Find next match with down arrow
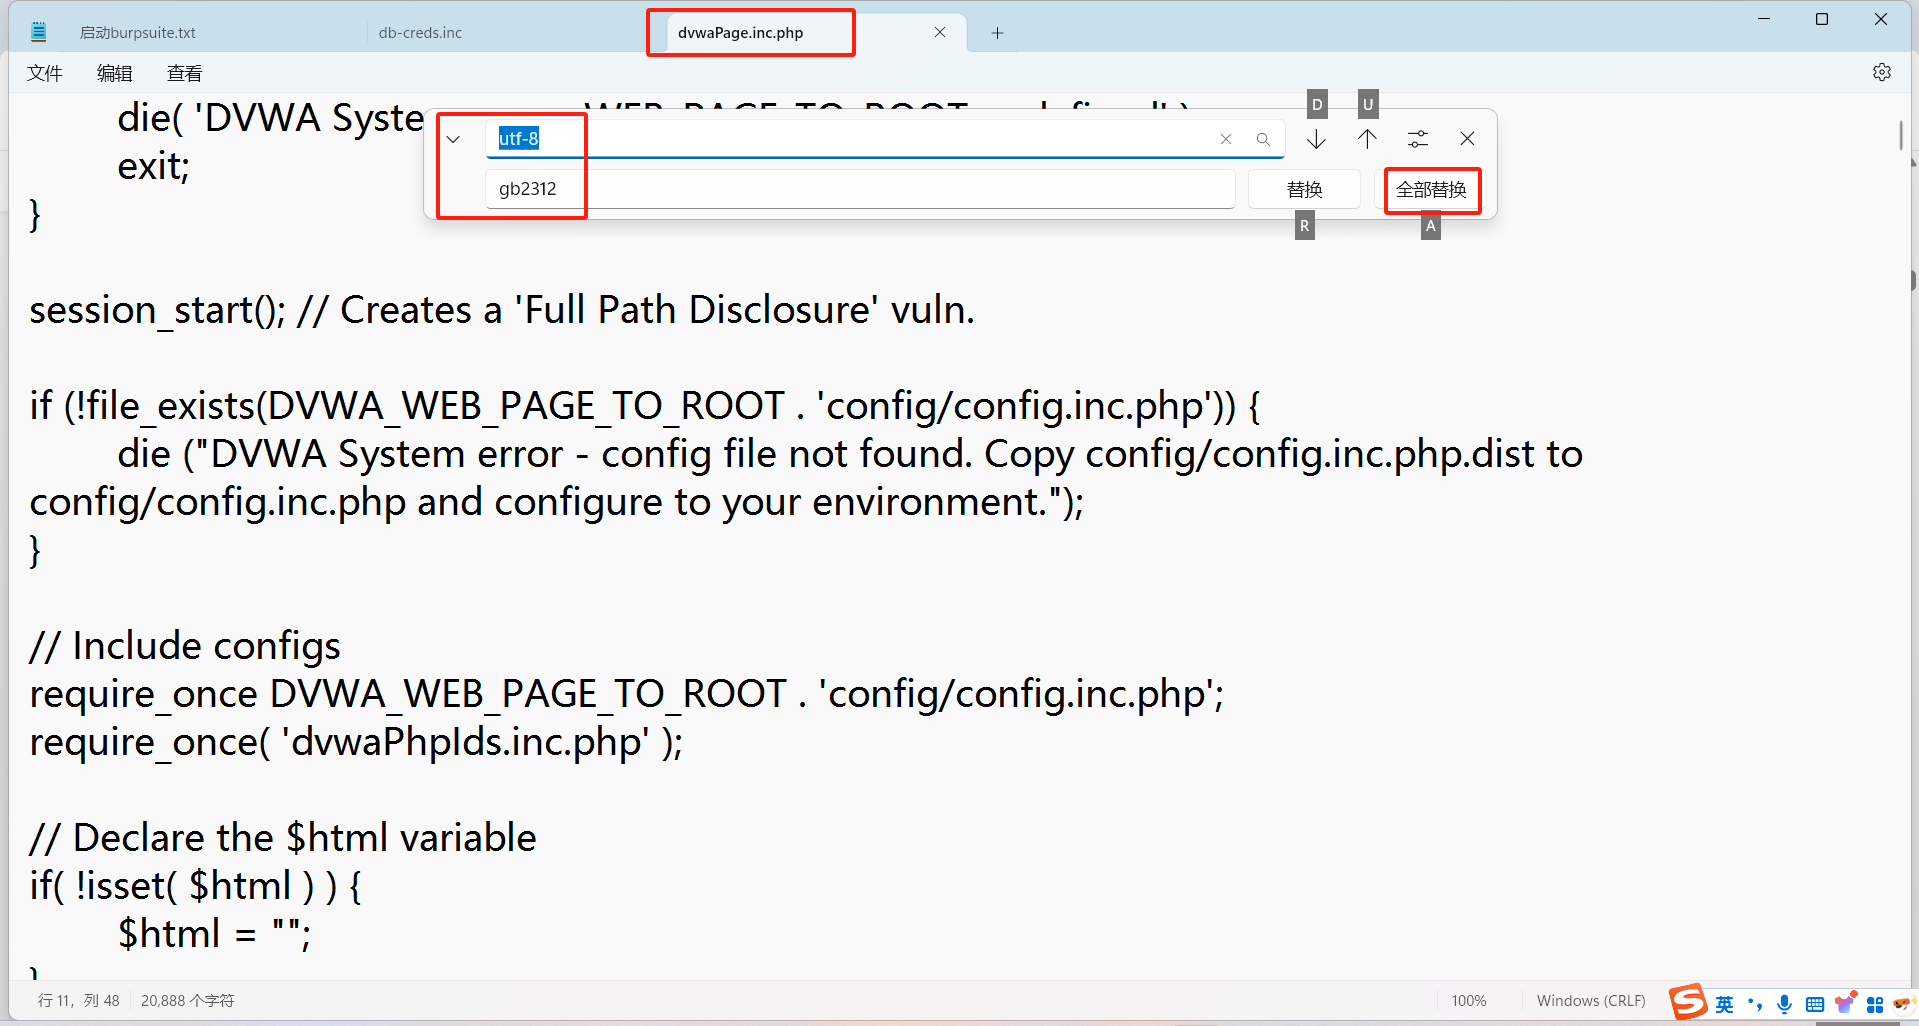This screenshot has height=1026, width=1919. [1316, 139]
